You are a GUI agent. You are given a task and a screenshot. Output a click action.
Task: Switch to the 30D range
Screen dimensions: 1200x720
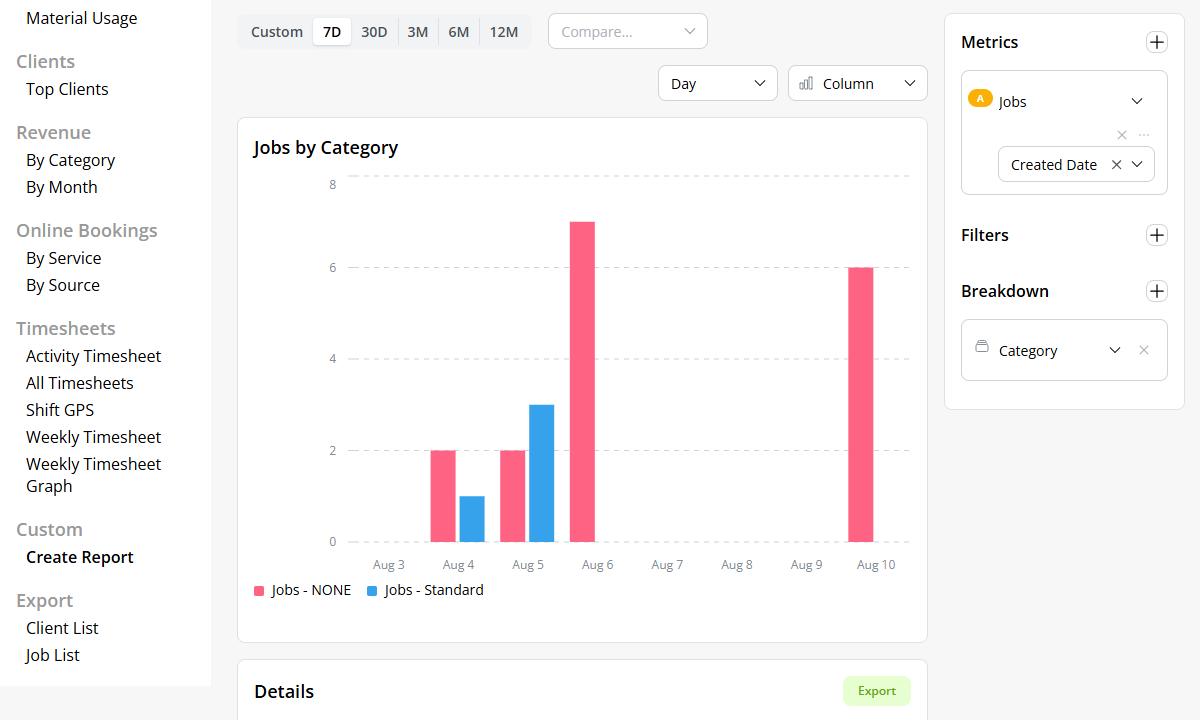click(374, 32)
